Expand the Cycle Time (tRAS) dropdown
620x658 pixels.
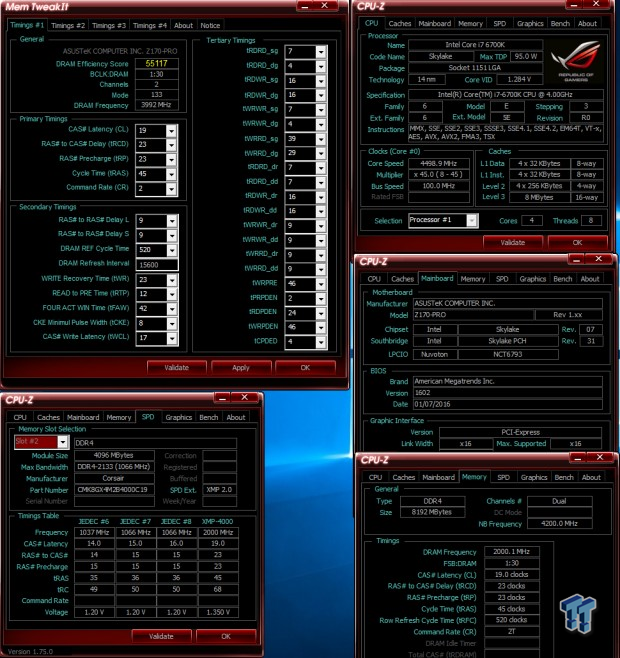(171, 175)
